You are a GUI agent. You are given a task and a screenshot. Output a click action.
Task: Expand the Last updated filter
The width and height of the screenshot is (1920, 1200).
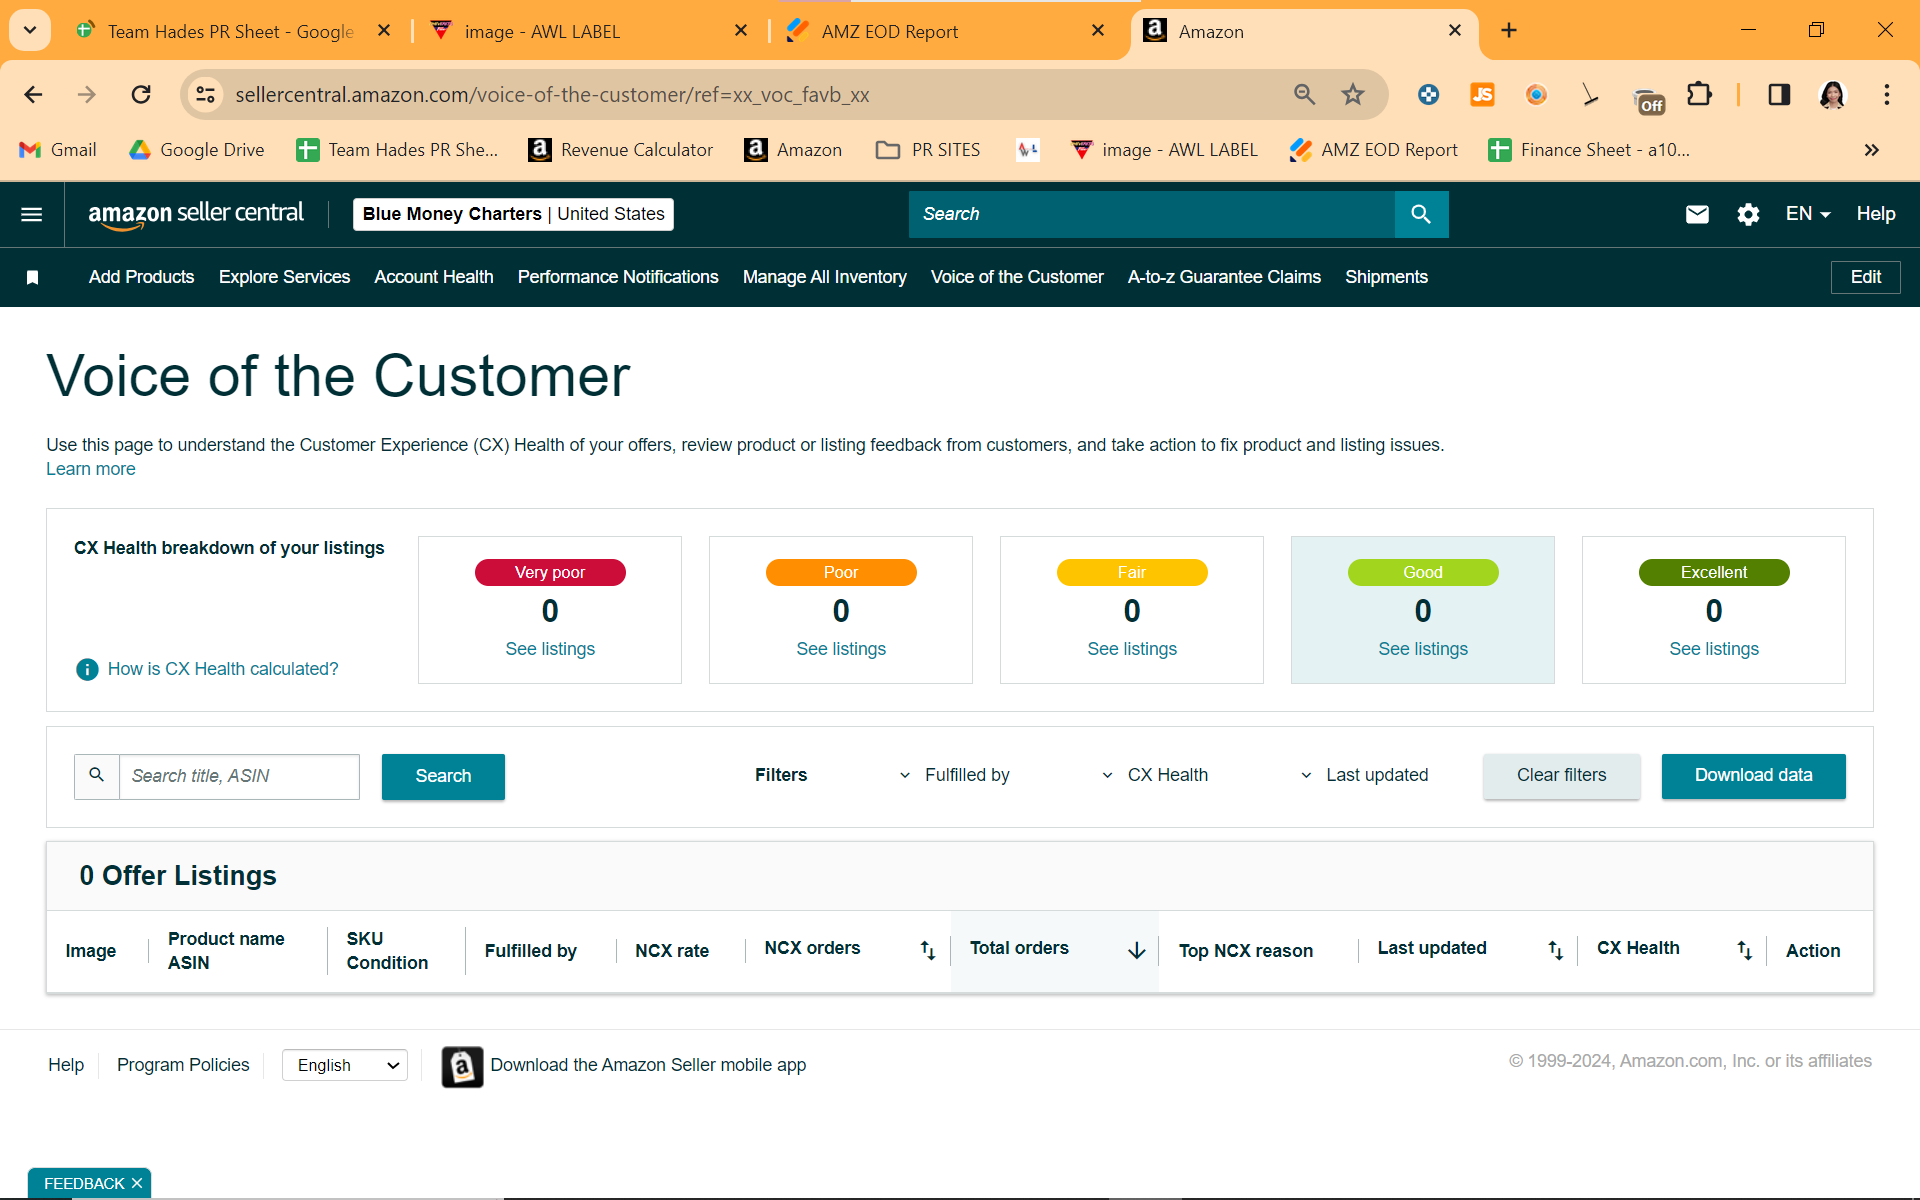tap(1365, 775)
